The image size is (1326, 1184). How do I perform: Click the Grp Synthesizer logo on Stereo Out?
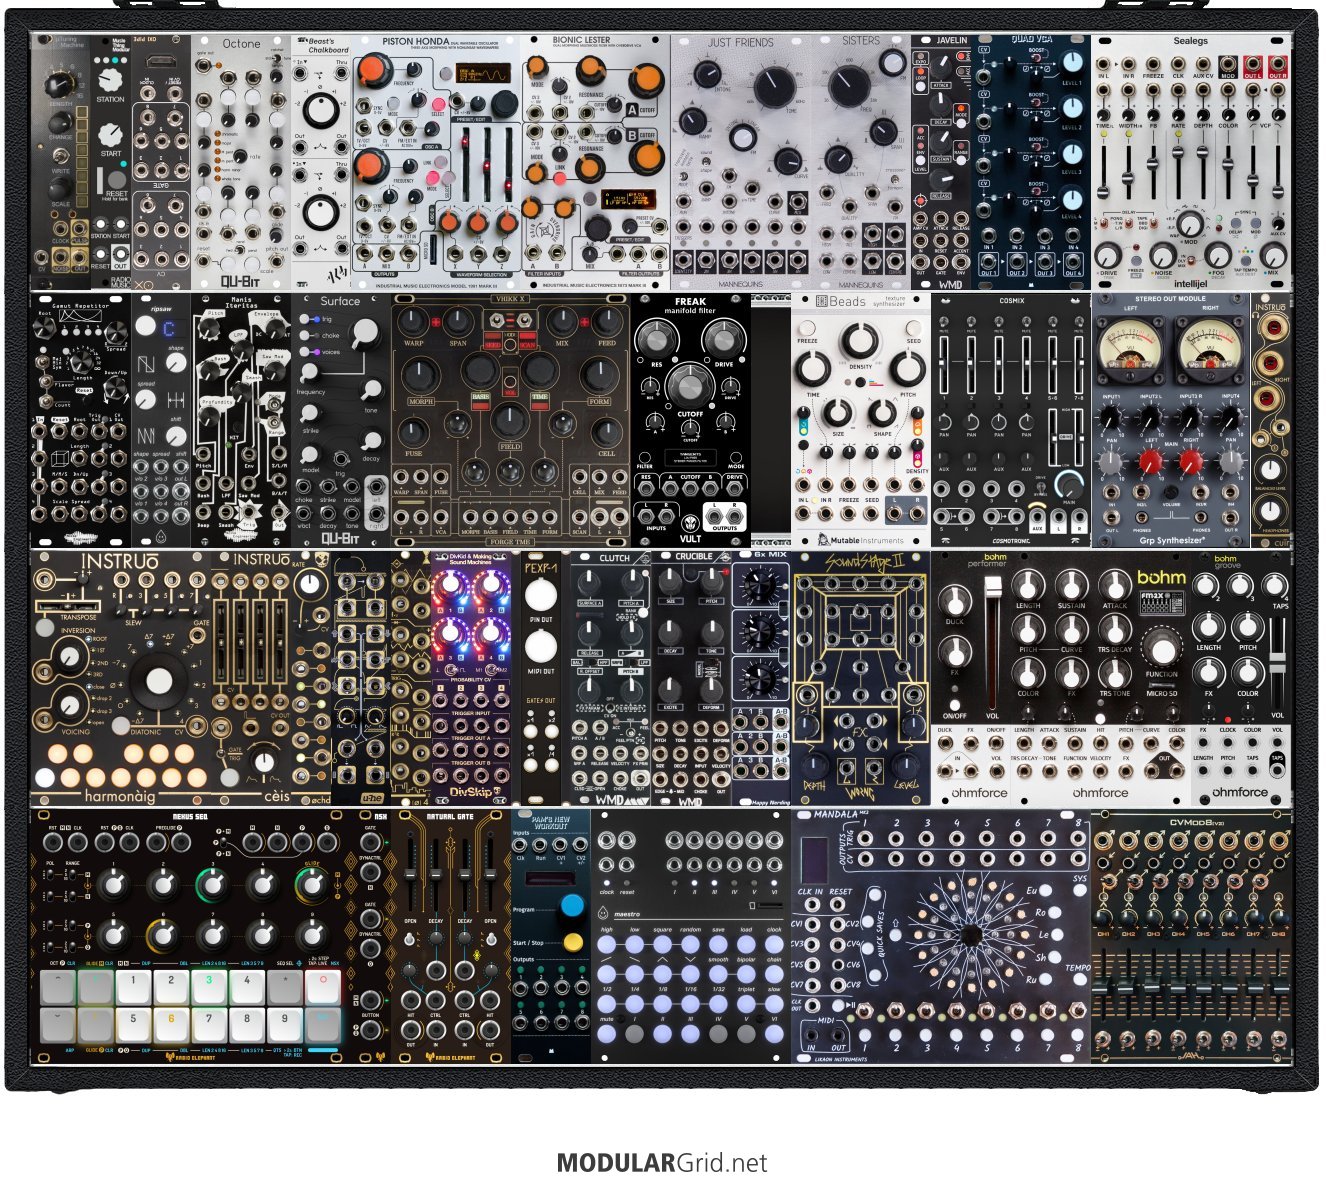point(1173,540)
